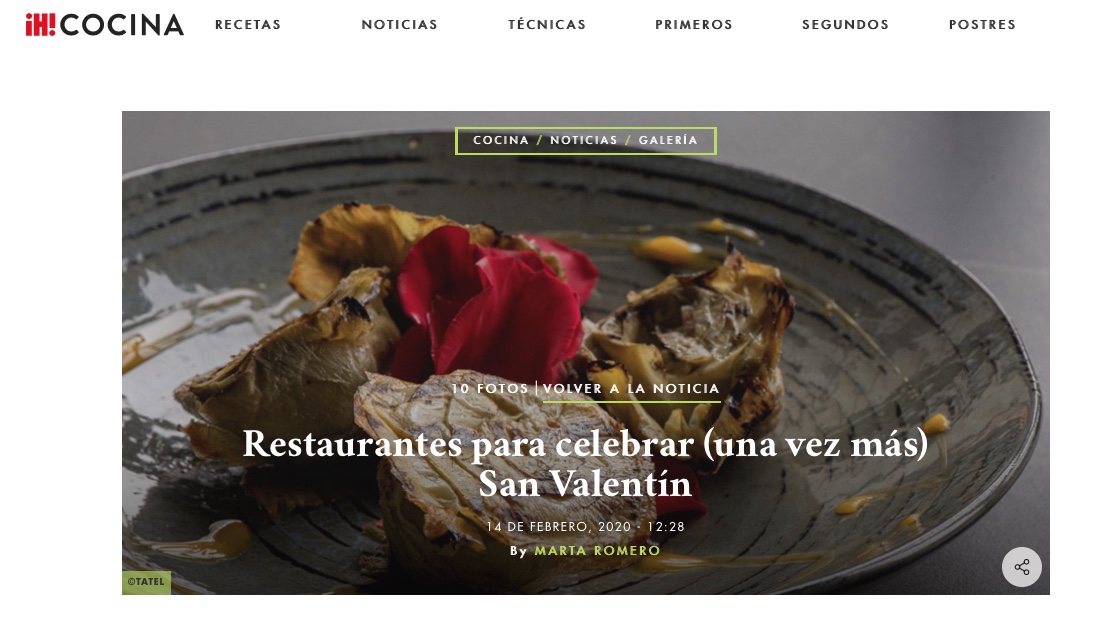Image resolution: width=1098 pixels, height=632 pixels.
Task: Click the 14 de febrero, 2020 date
Action: pyautogui.click(x=559, y=527)
